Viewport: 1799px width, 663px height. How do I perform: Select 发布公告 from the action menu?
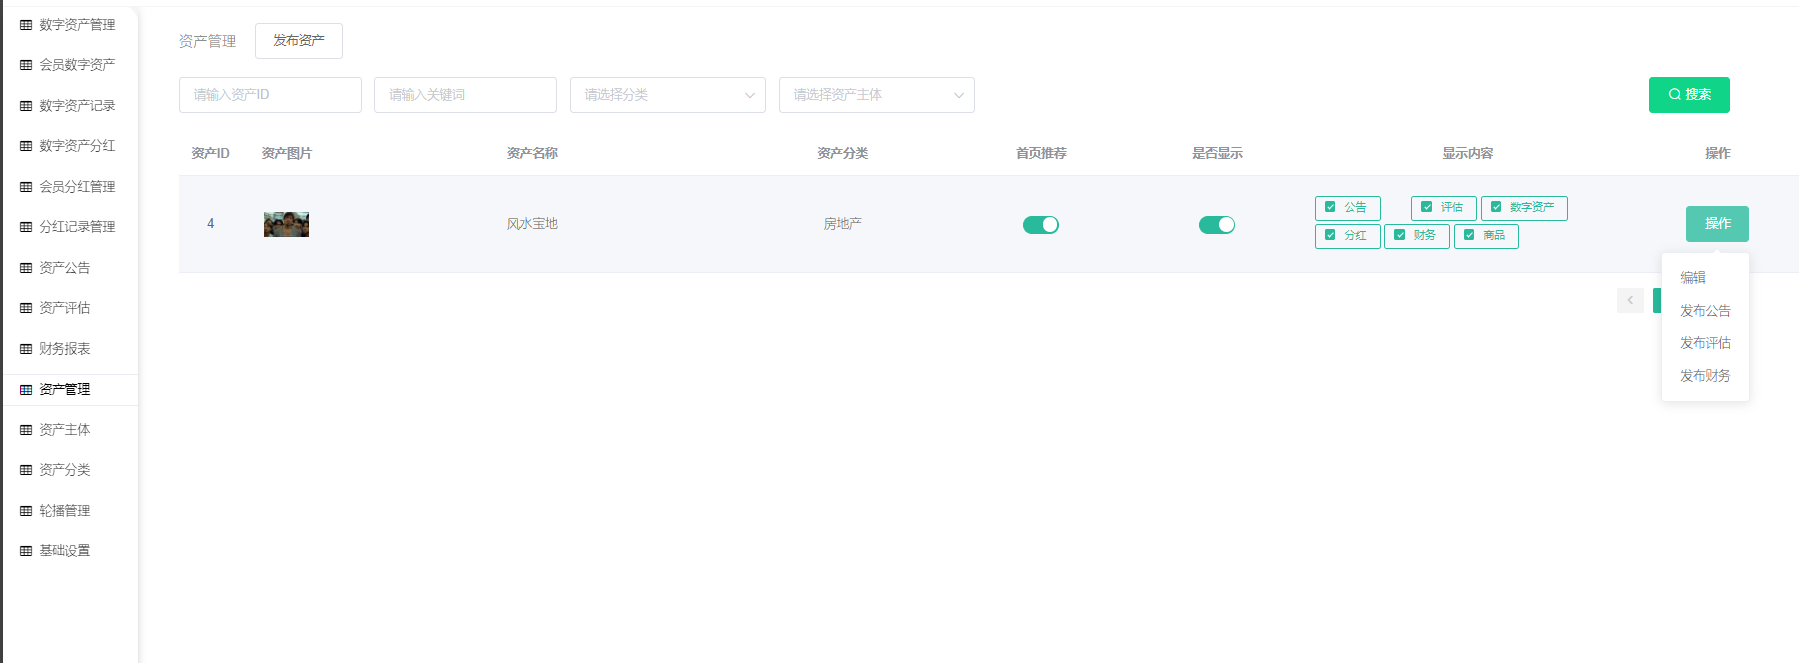(x=1705, y=311)
